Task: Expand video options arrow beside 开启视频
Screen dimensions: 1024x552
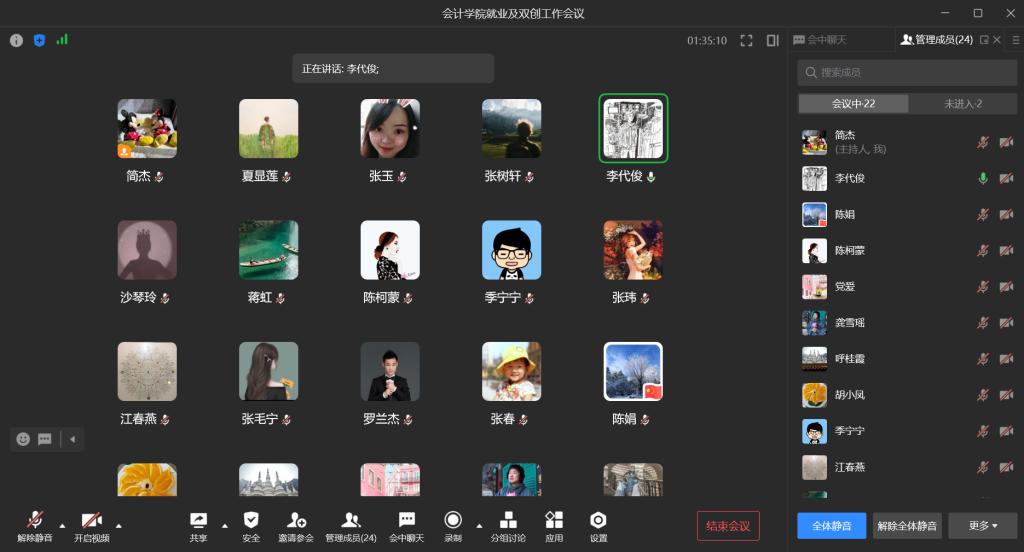Action: (119, 525)
